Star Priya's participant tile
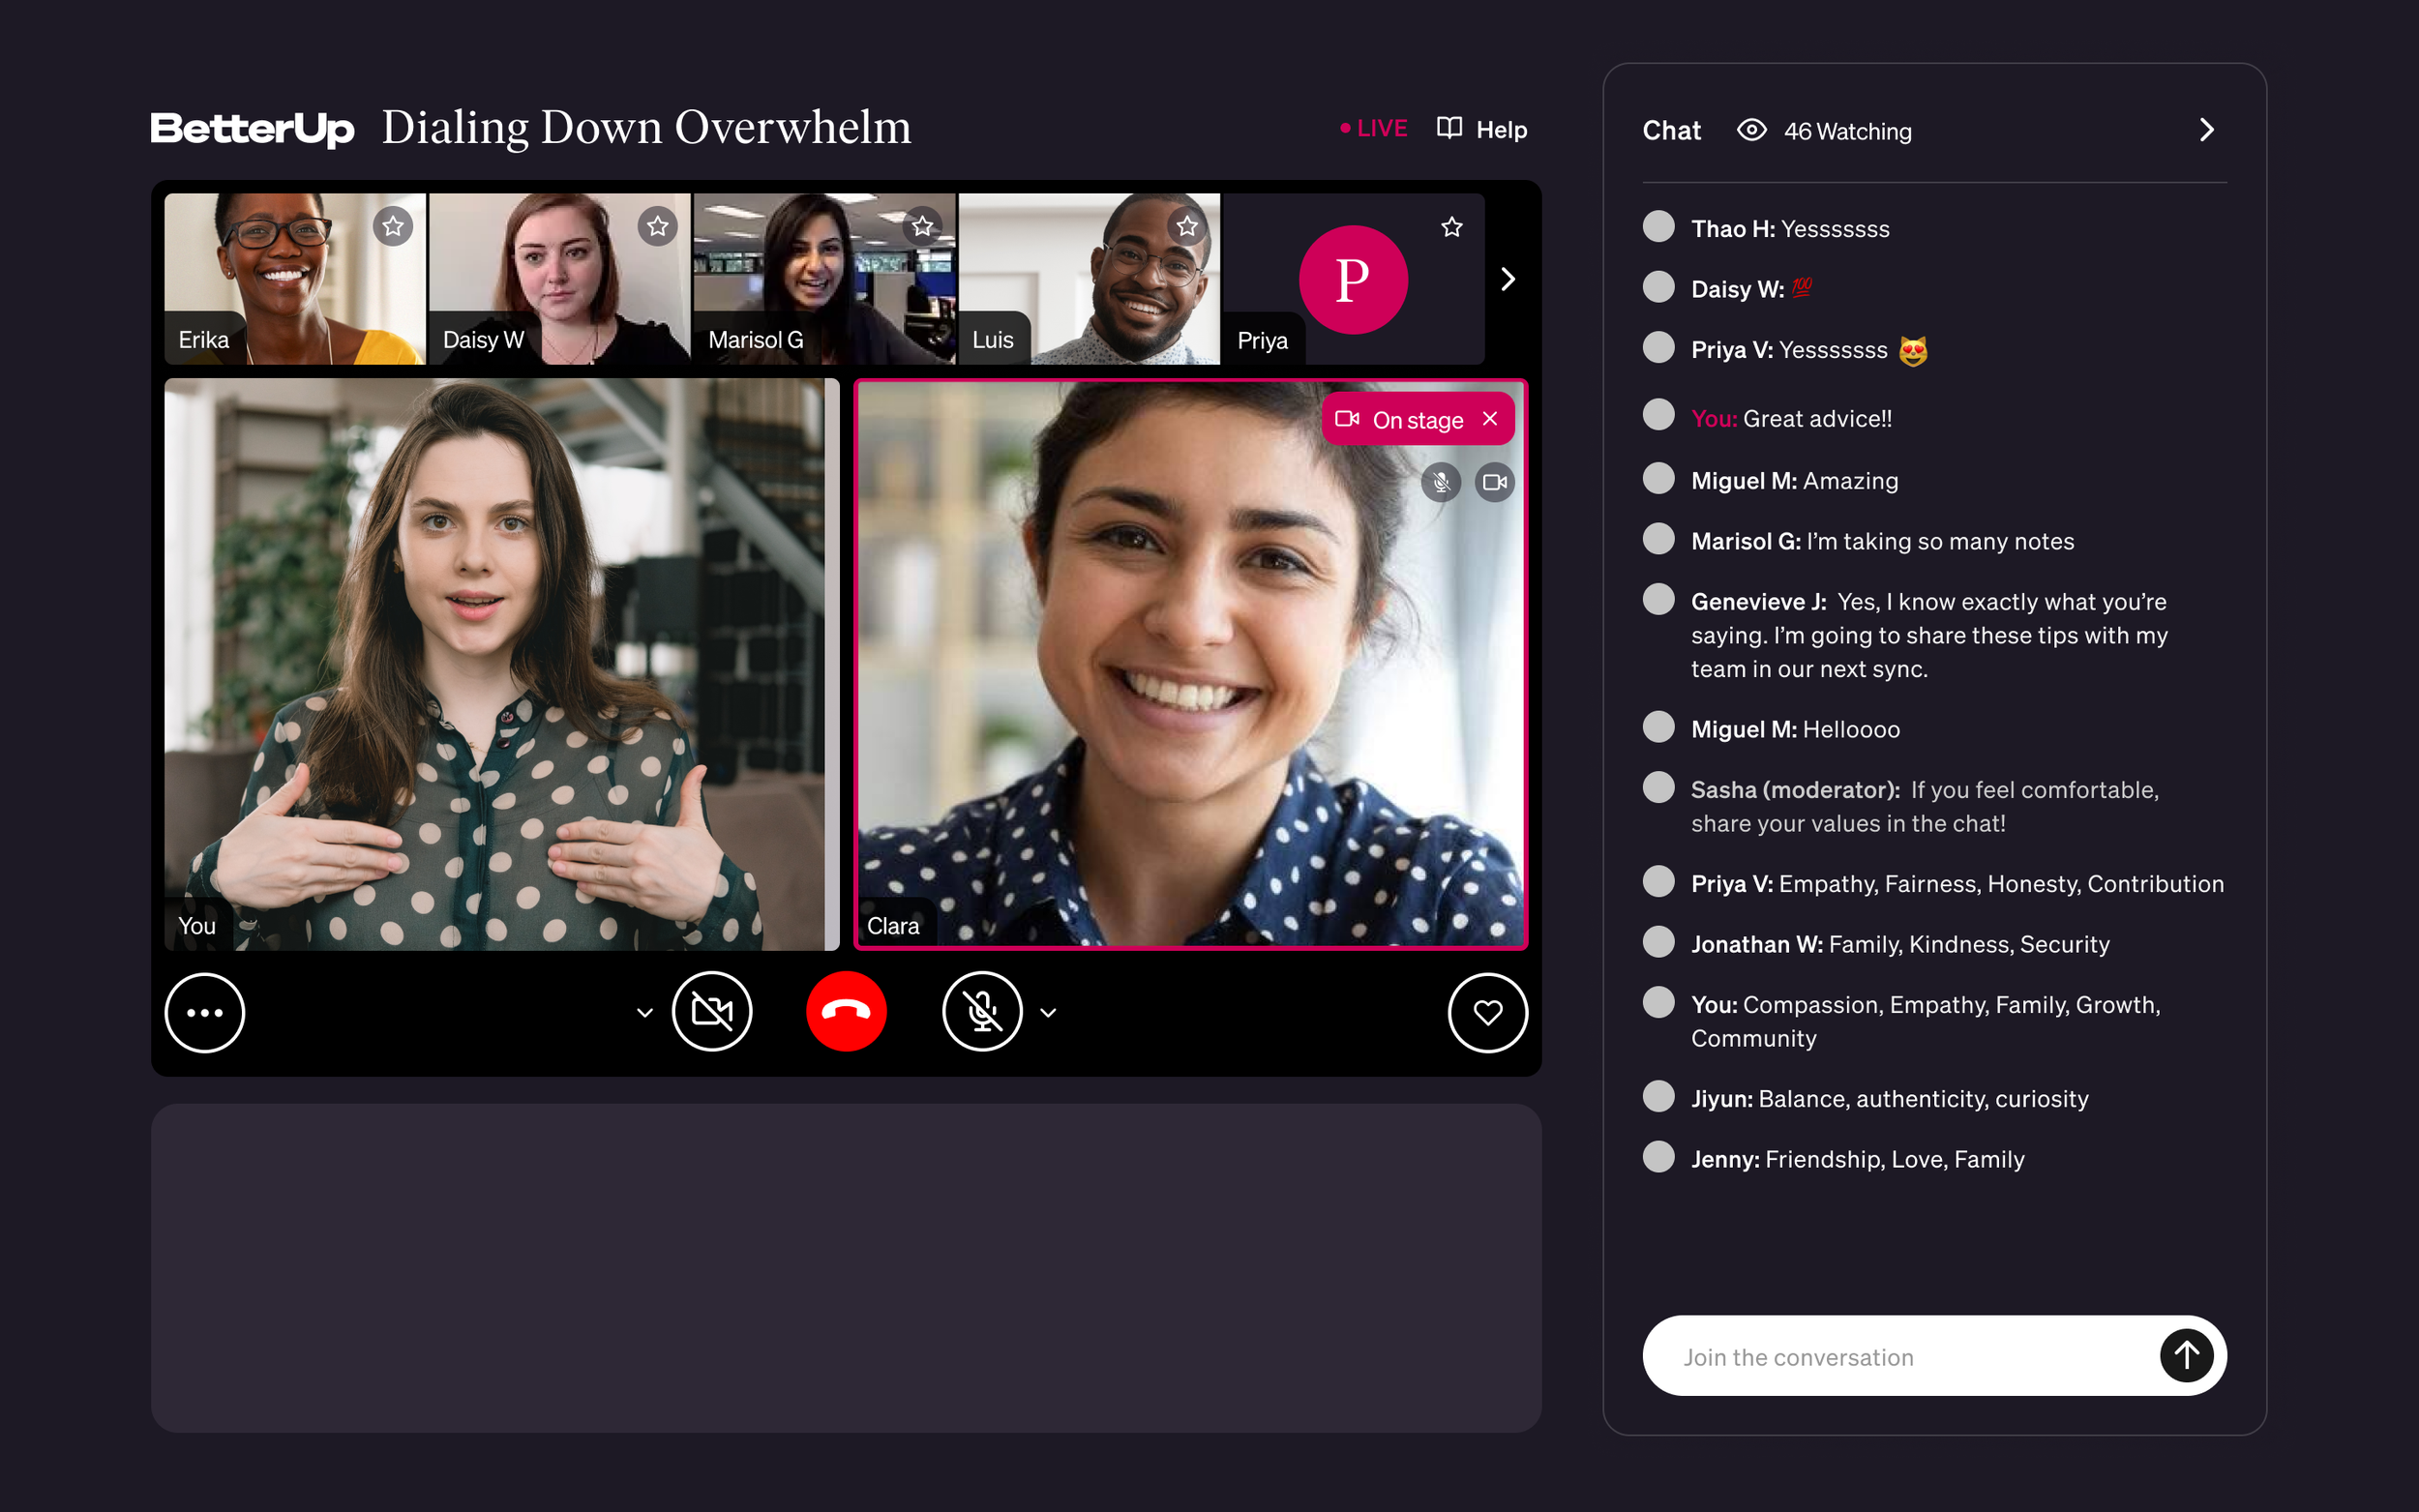Screen dimensions: 2419x1512 1452,227
